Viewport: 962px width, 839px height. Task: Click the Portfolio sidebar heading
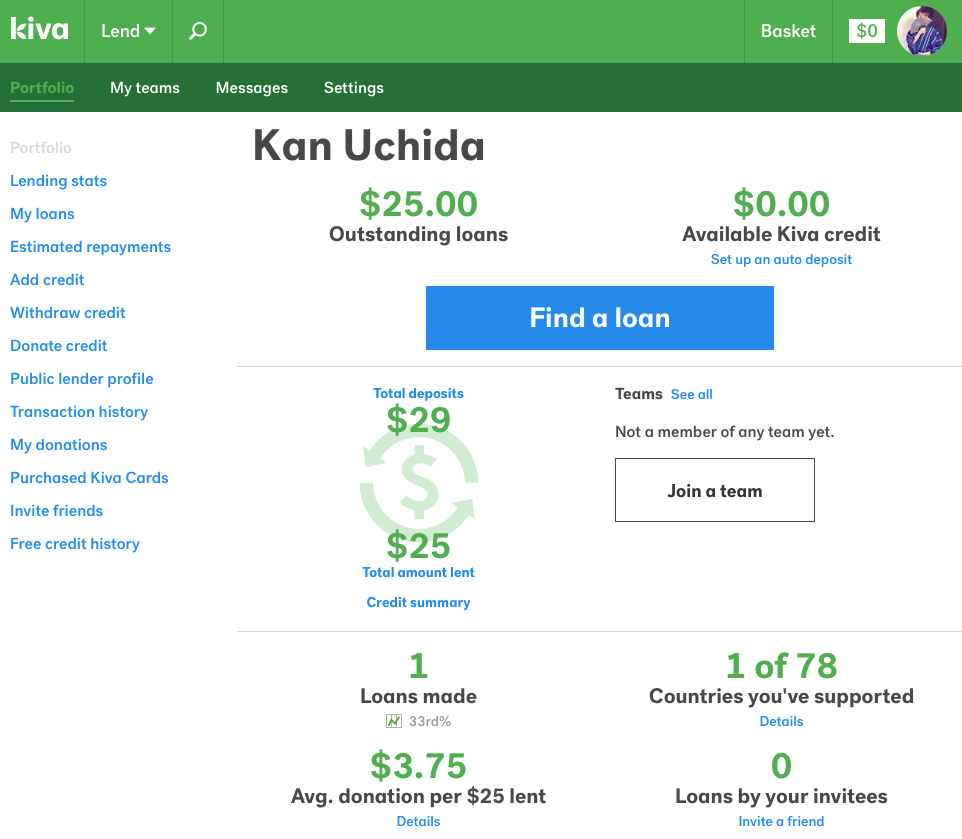(40, 148)
